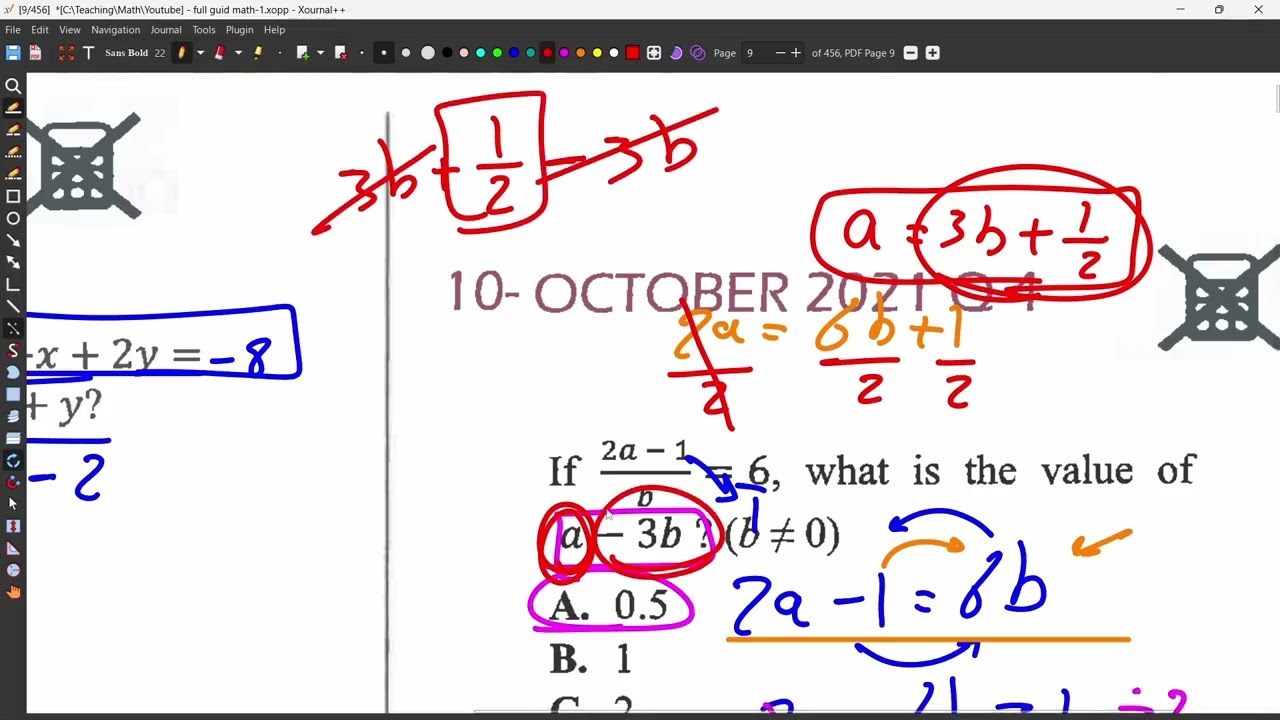This screenshot has height=720, width=1280.
Task: Export document as PDF icon
Action: coord(36,53)
